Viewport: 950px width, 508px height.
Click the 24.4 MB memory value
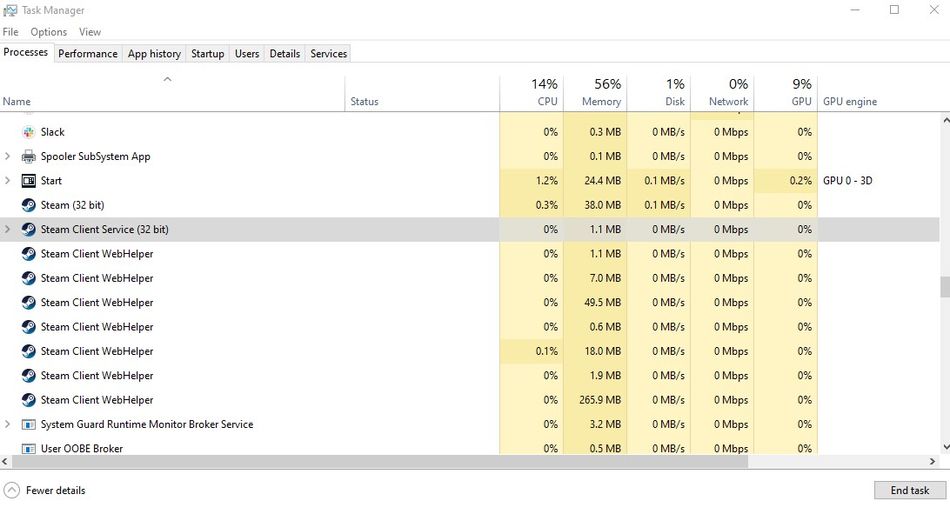coord(603,181)
